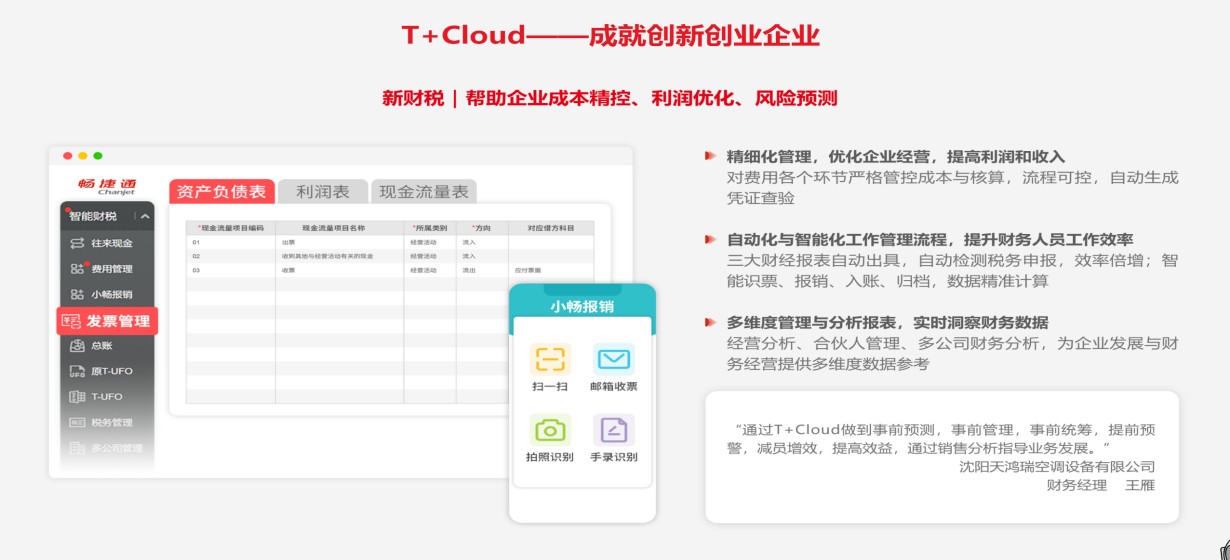Tap the 扫一扫 scan icon
1230x560 pixels.
tap(549, 360)
